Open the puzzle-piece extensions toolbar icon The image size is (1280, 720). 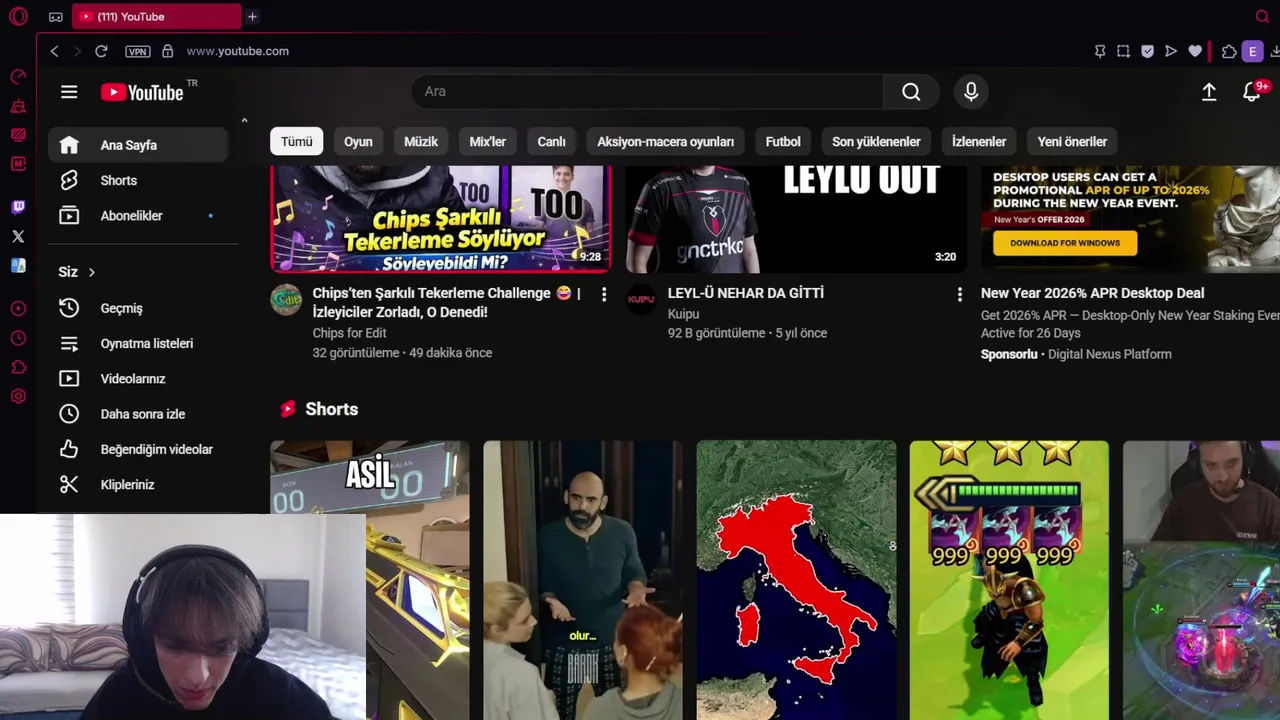click(x=1229, y=51)
